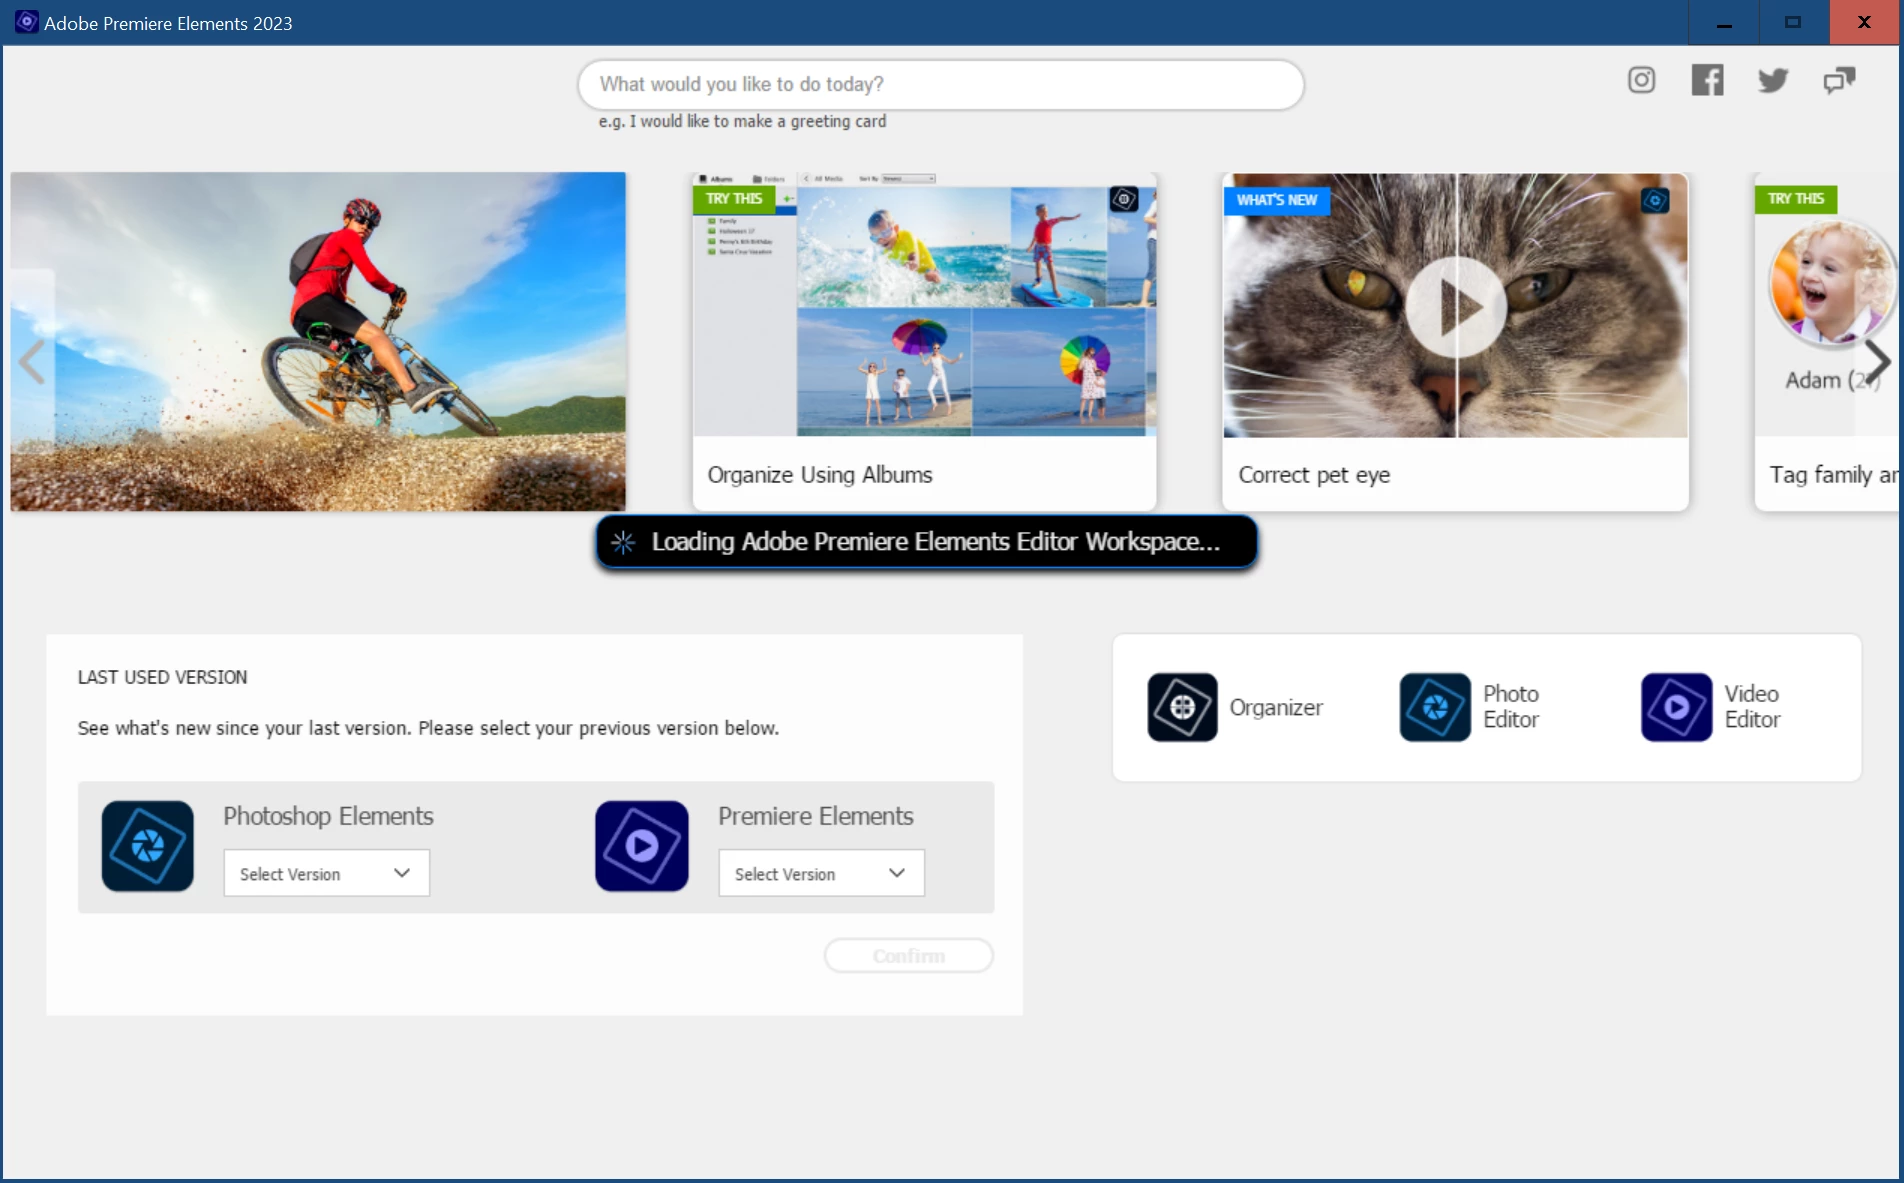The image size is (1904, 1183).
Task: Click the 'Correct pet eye' caption
Action: (x=1314, y=475)
